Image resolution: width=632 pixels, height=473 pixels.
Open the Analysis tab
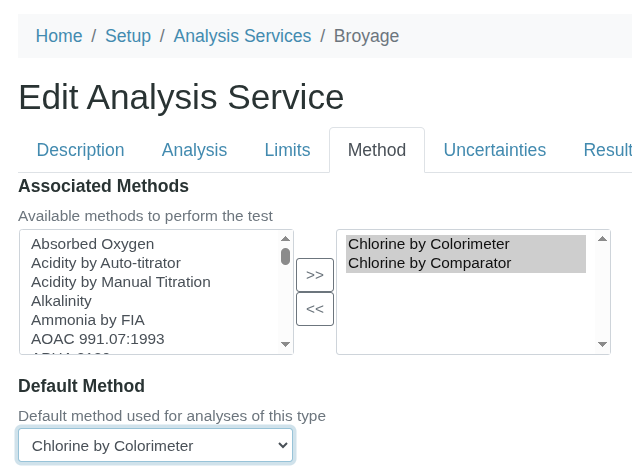point(194,150)
